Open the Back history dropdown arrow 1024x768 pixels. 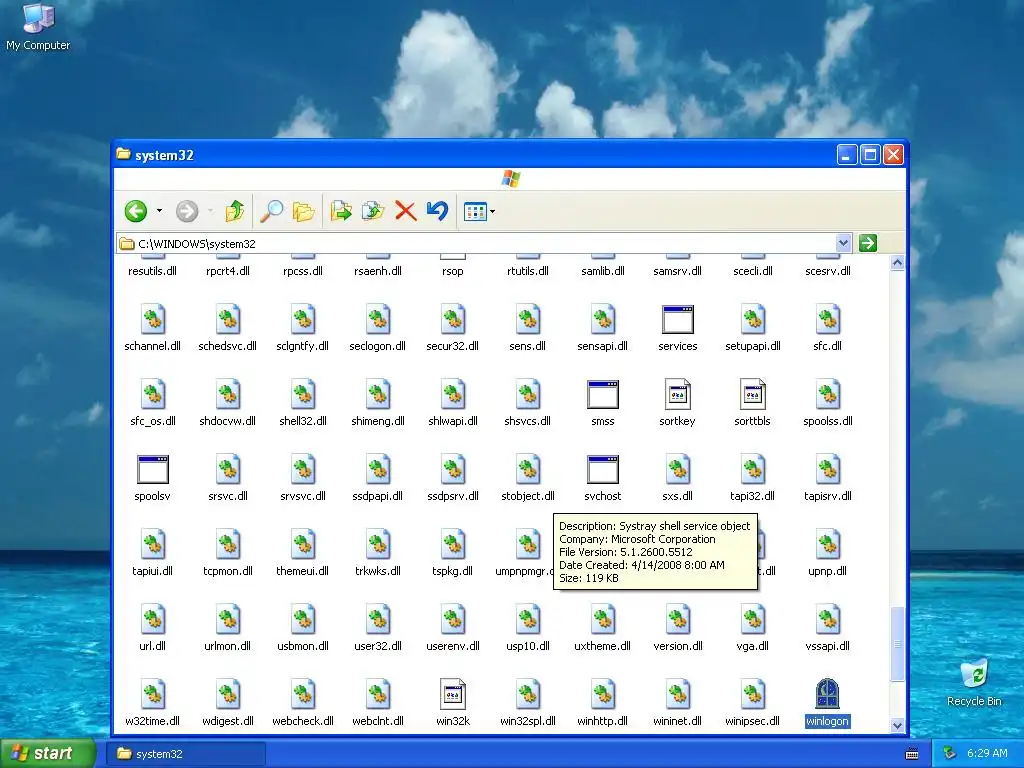tap(159, 211)
